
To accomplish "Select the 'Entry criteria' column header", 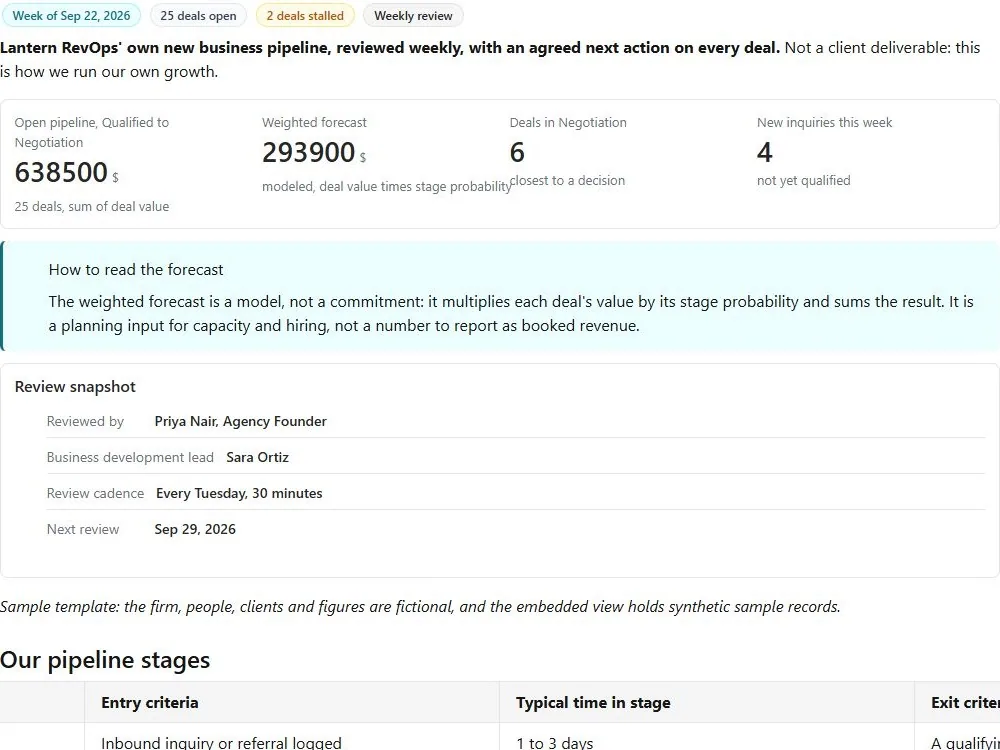I will point(150,703).
